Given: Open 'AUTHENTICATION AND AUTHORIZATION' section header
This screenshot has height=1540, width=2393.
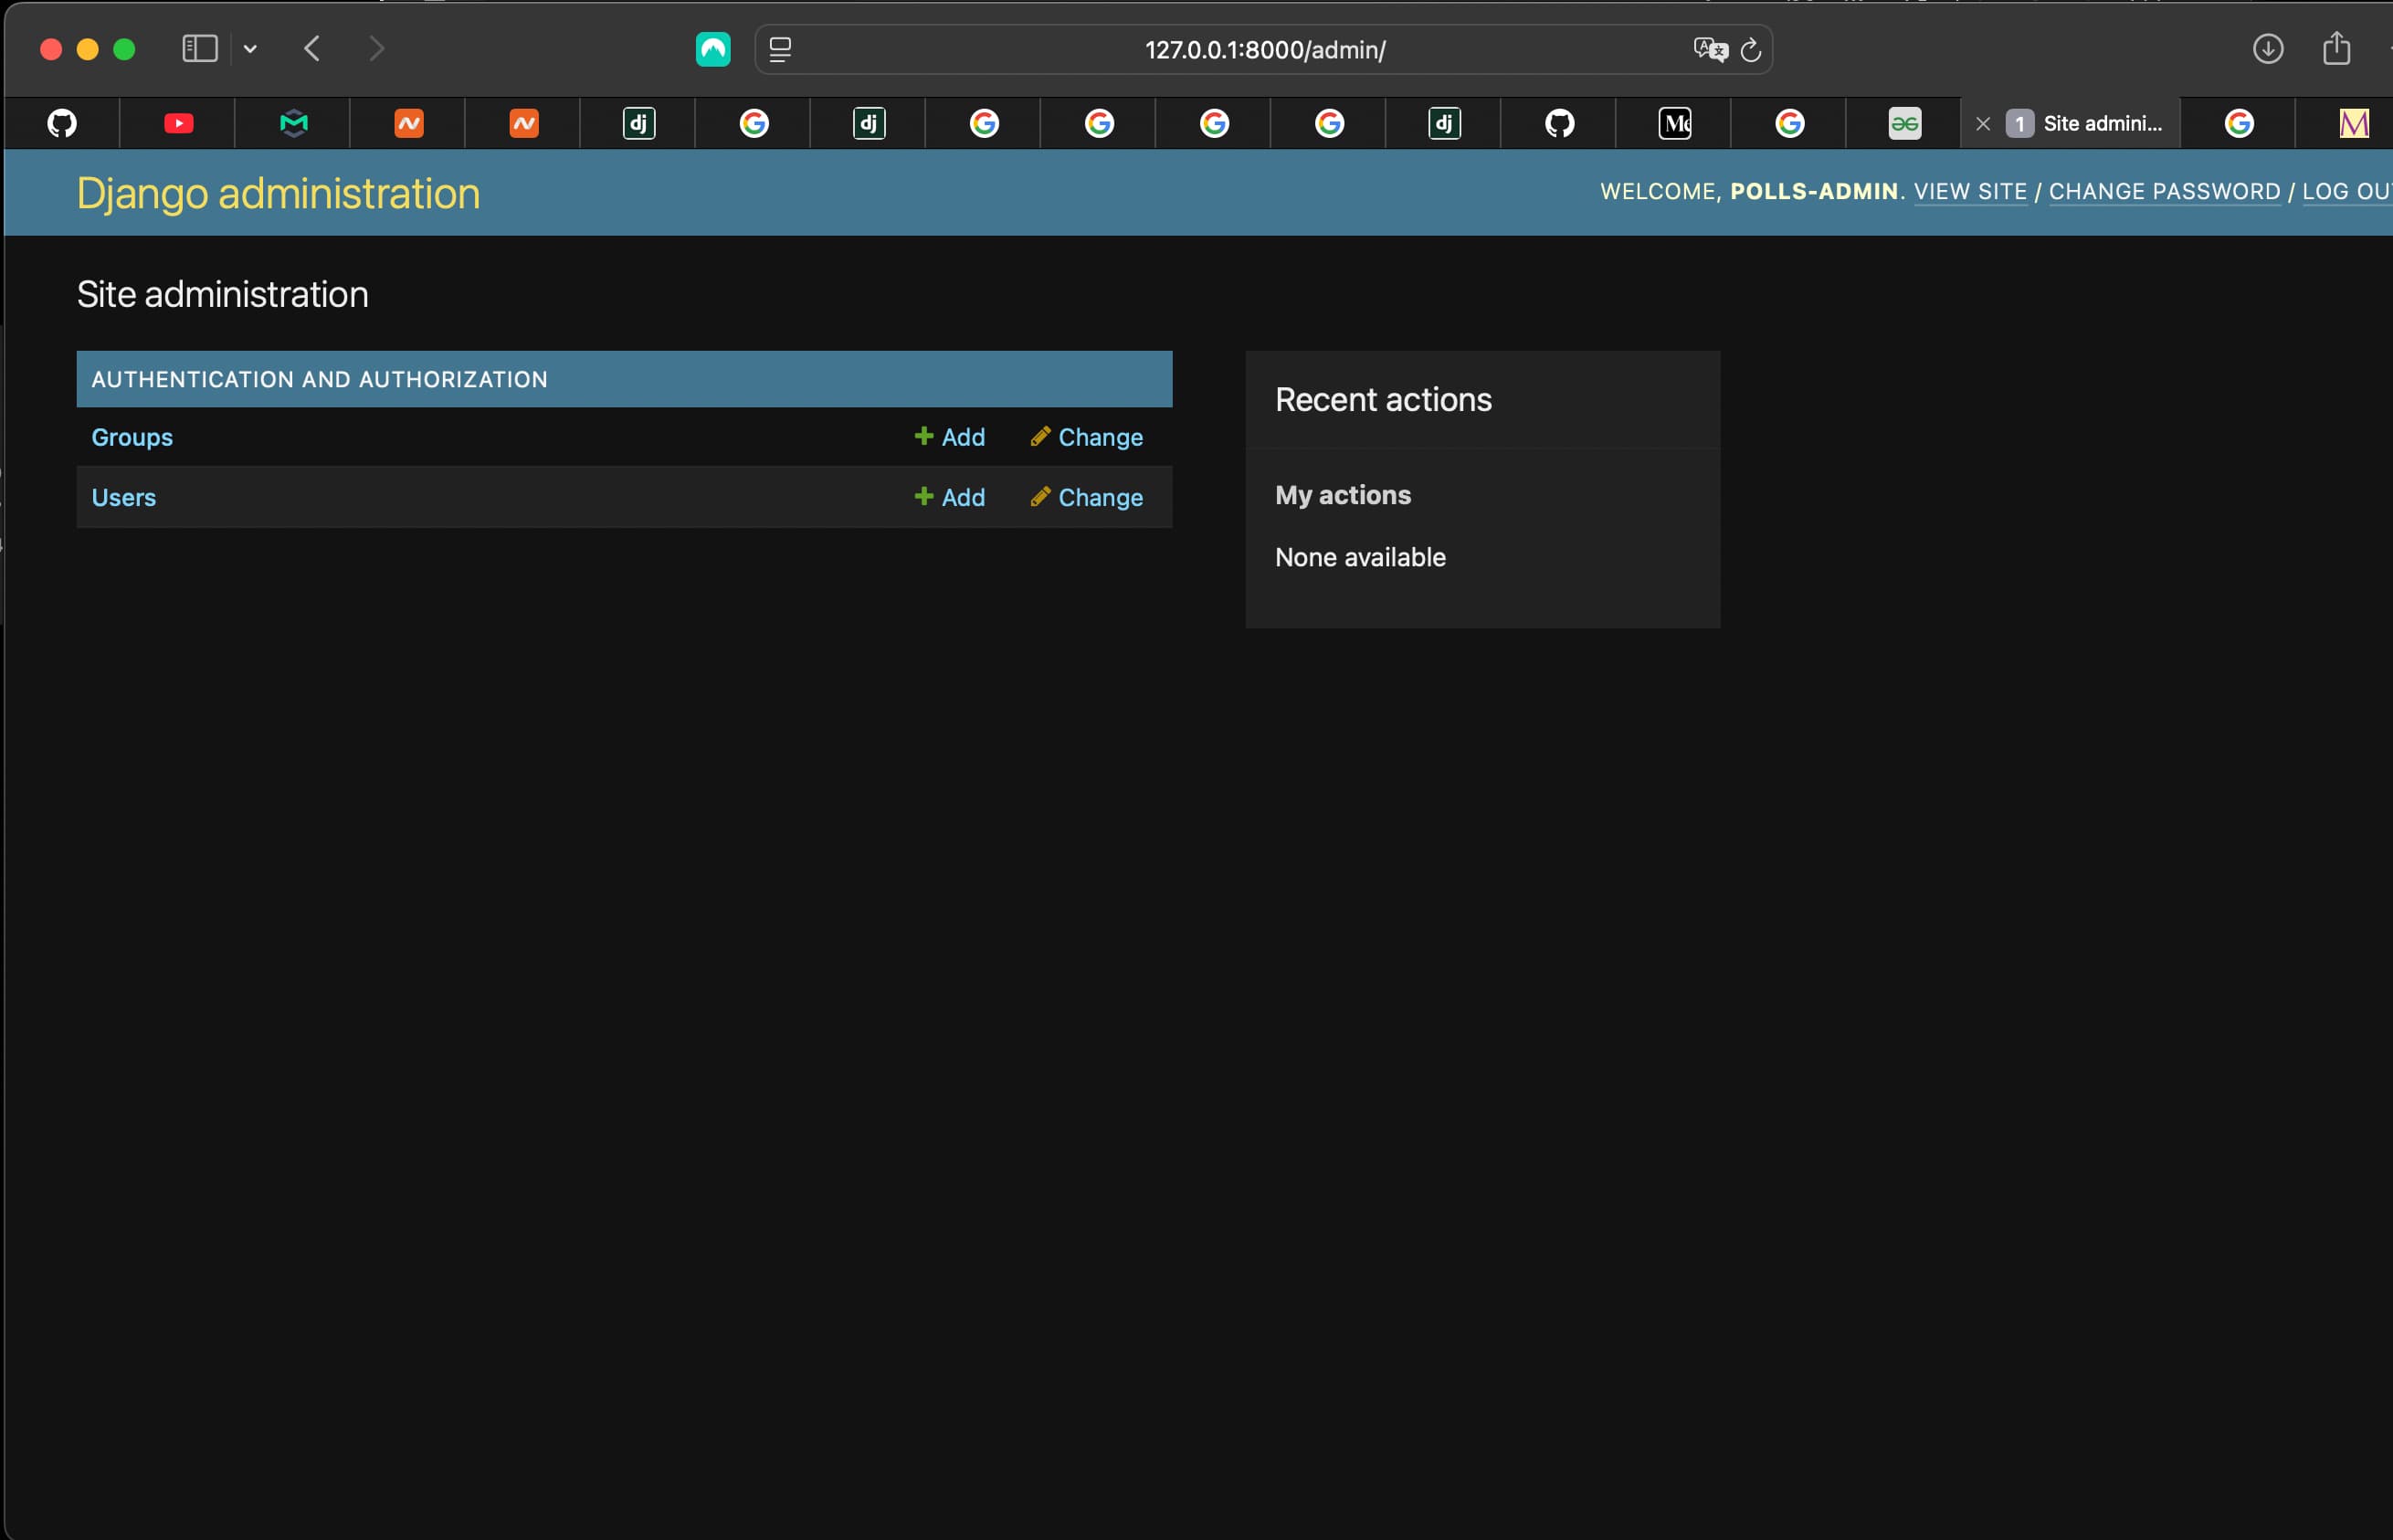Looking at the screenshot, I should pyautogui.click(x=319, y=379).
